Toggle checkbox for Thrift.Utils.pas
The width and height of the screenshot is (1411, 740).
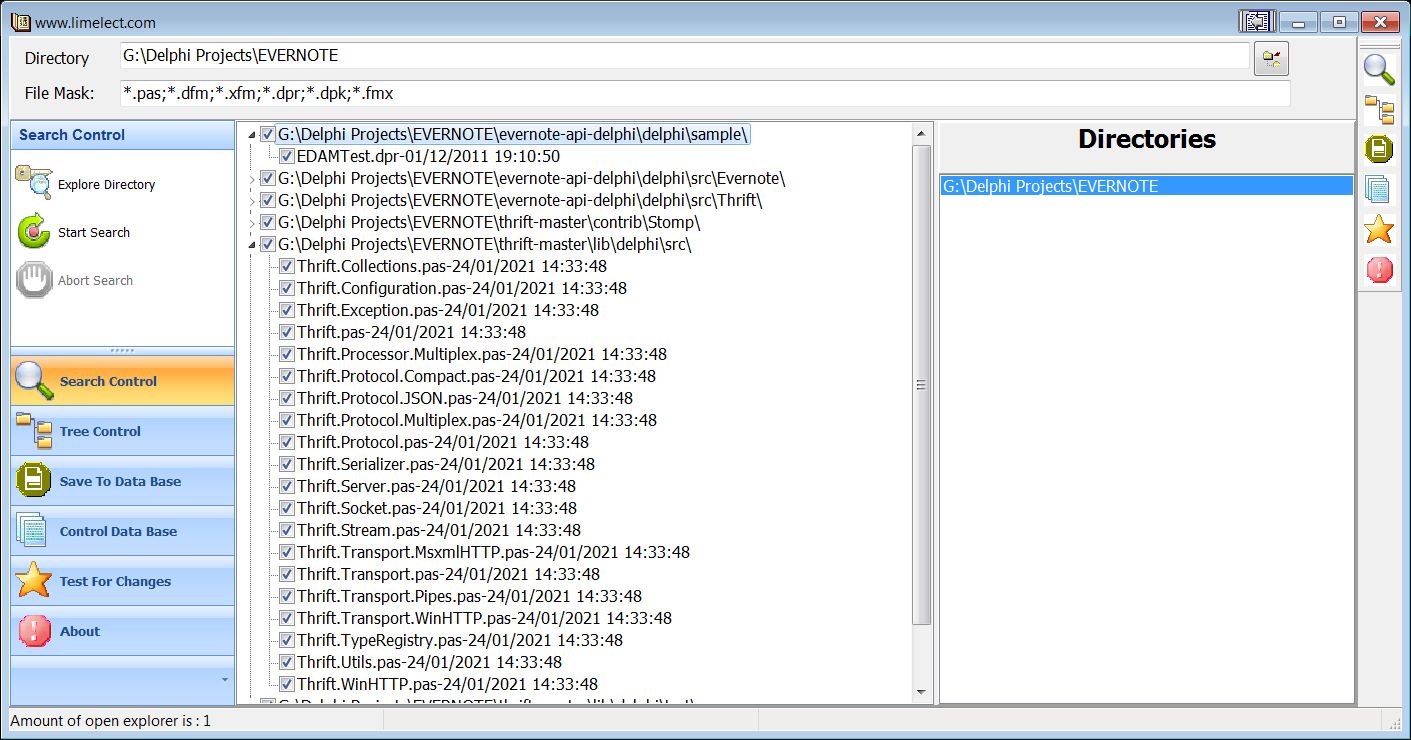click(287, 663)
